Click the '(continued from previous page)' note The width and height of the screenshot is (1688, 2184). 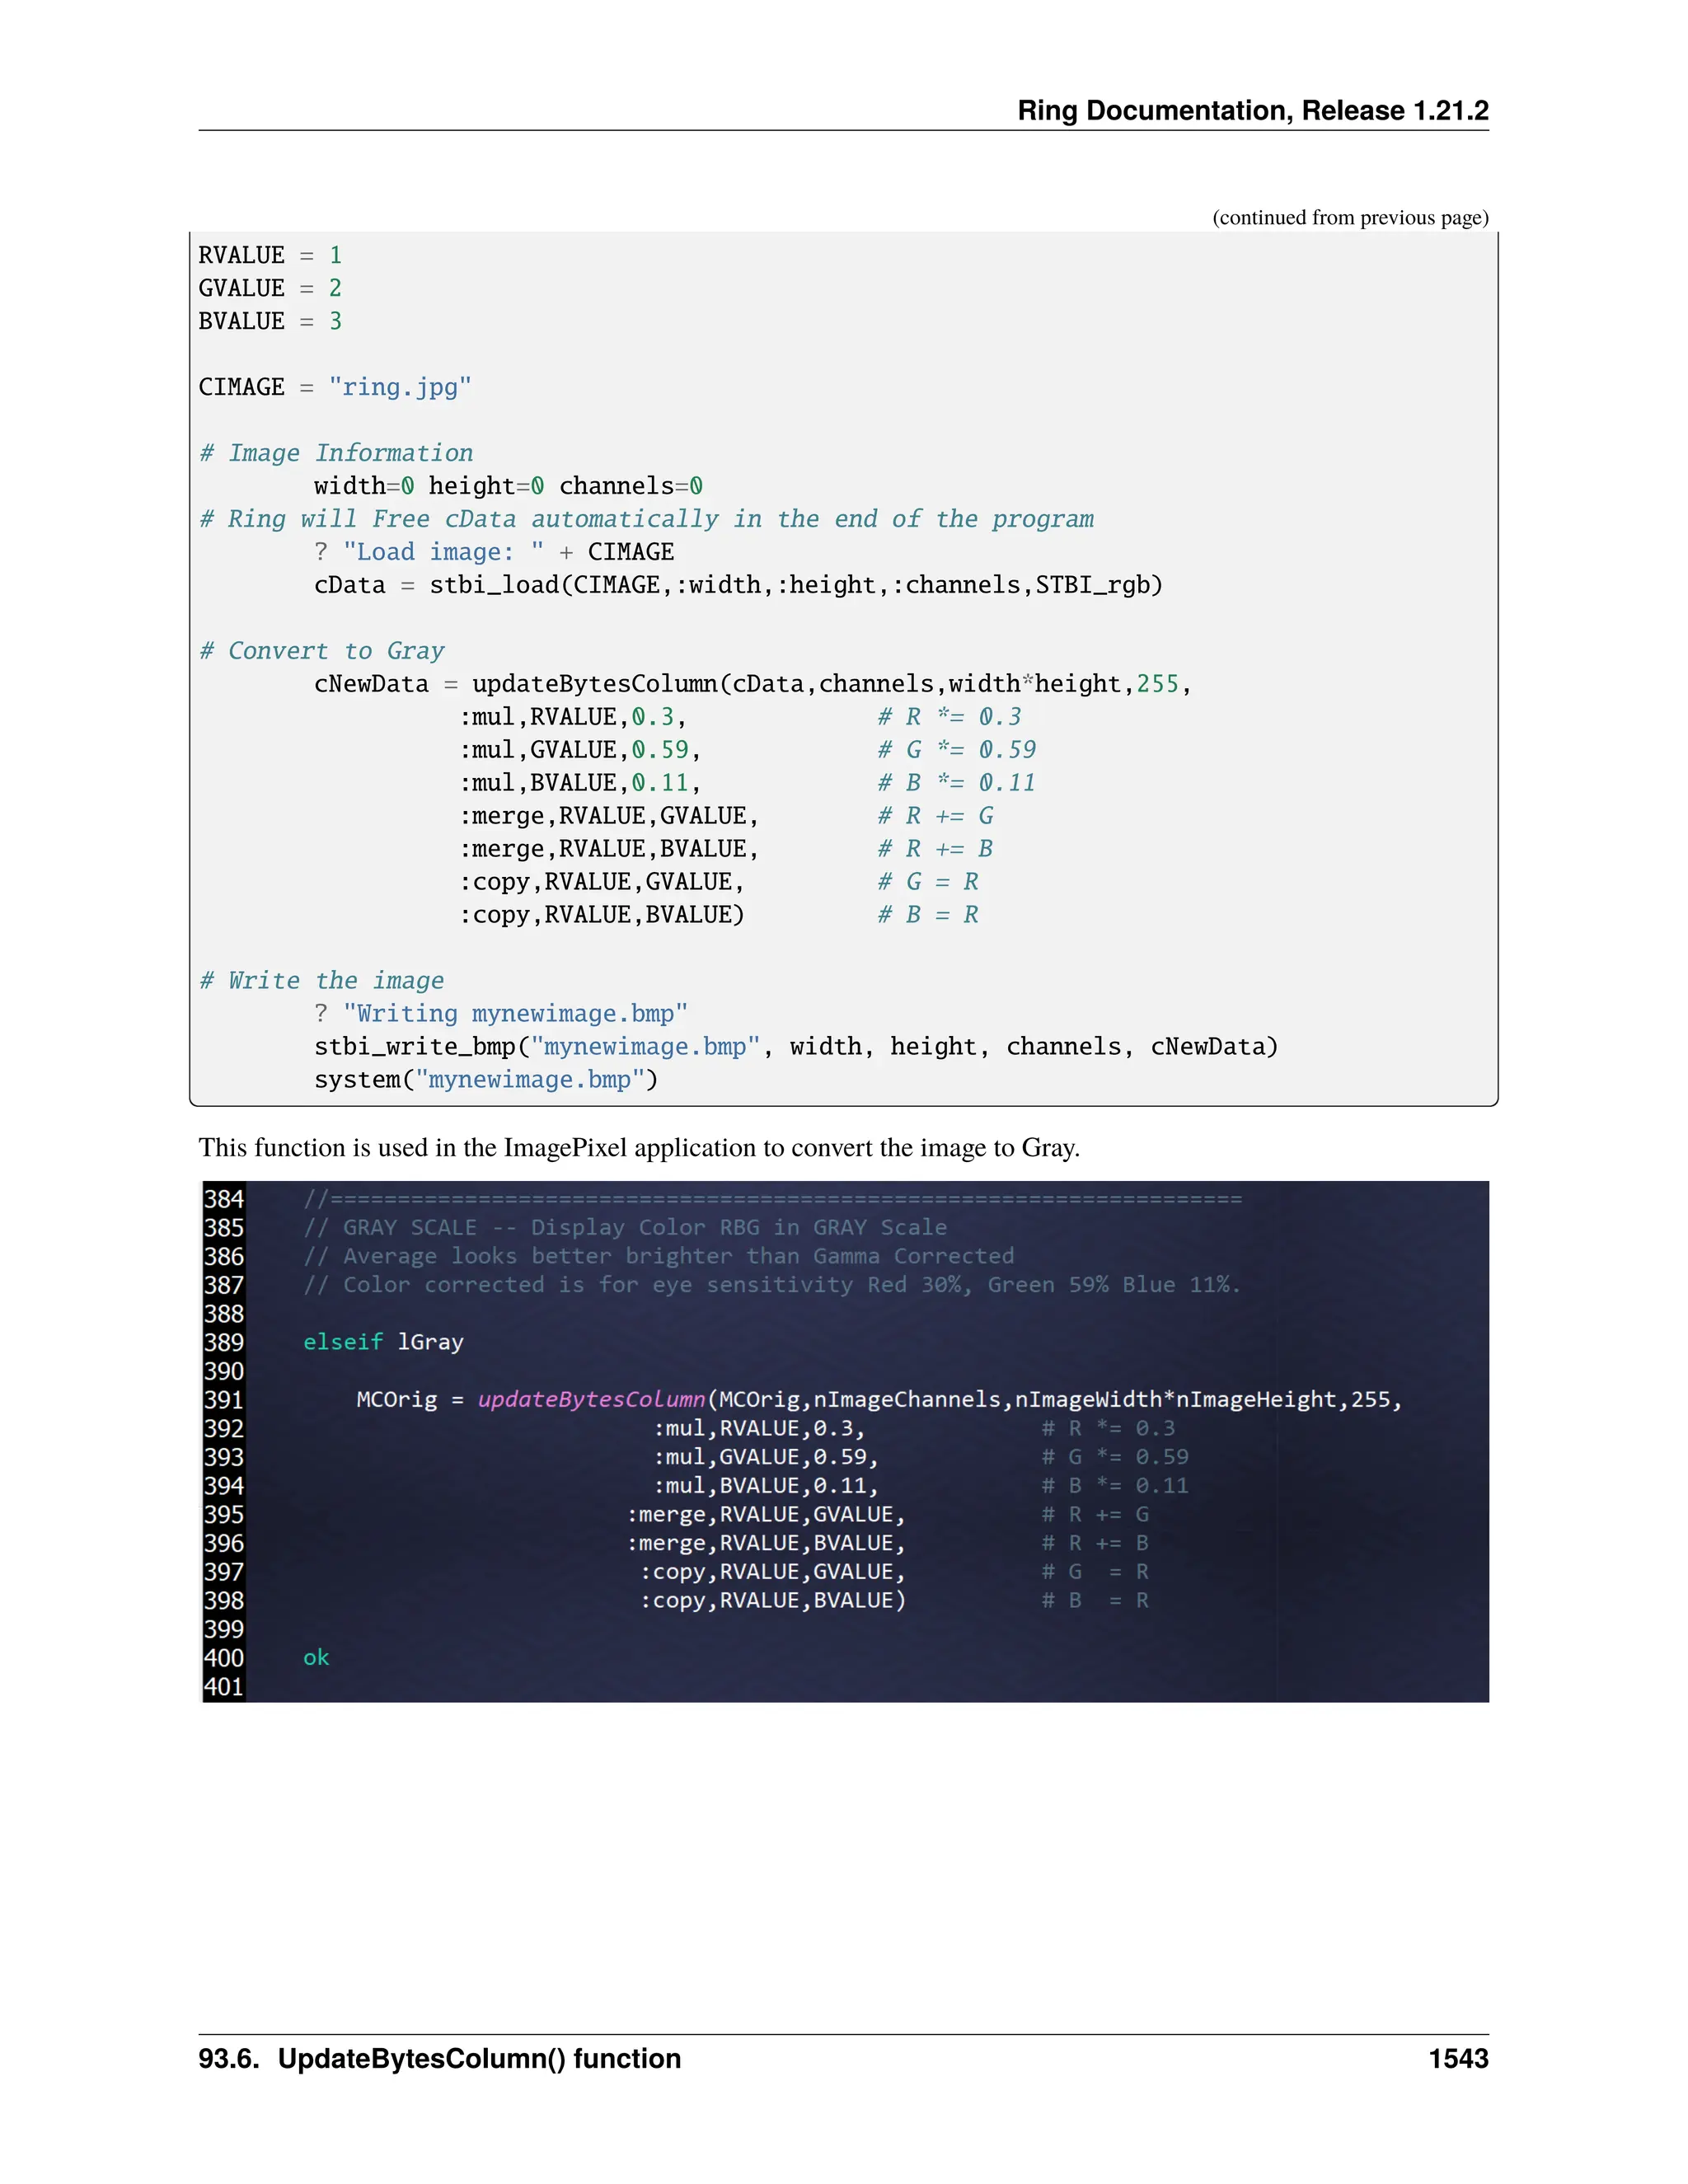[x=1349, y=217]
